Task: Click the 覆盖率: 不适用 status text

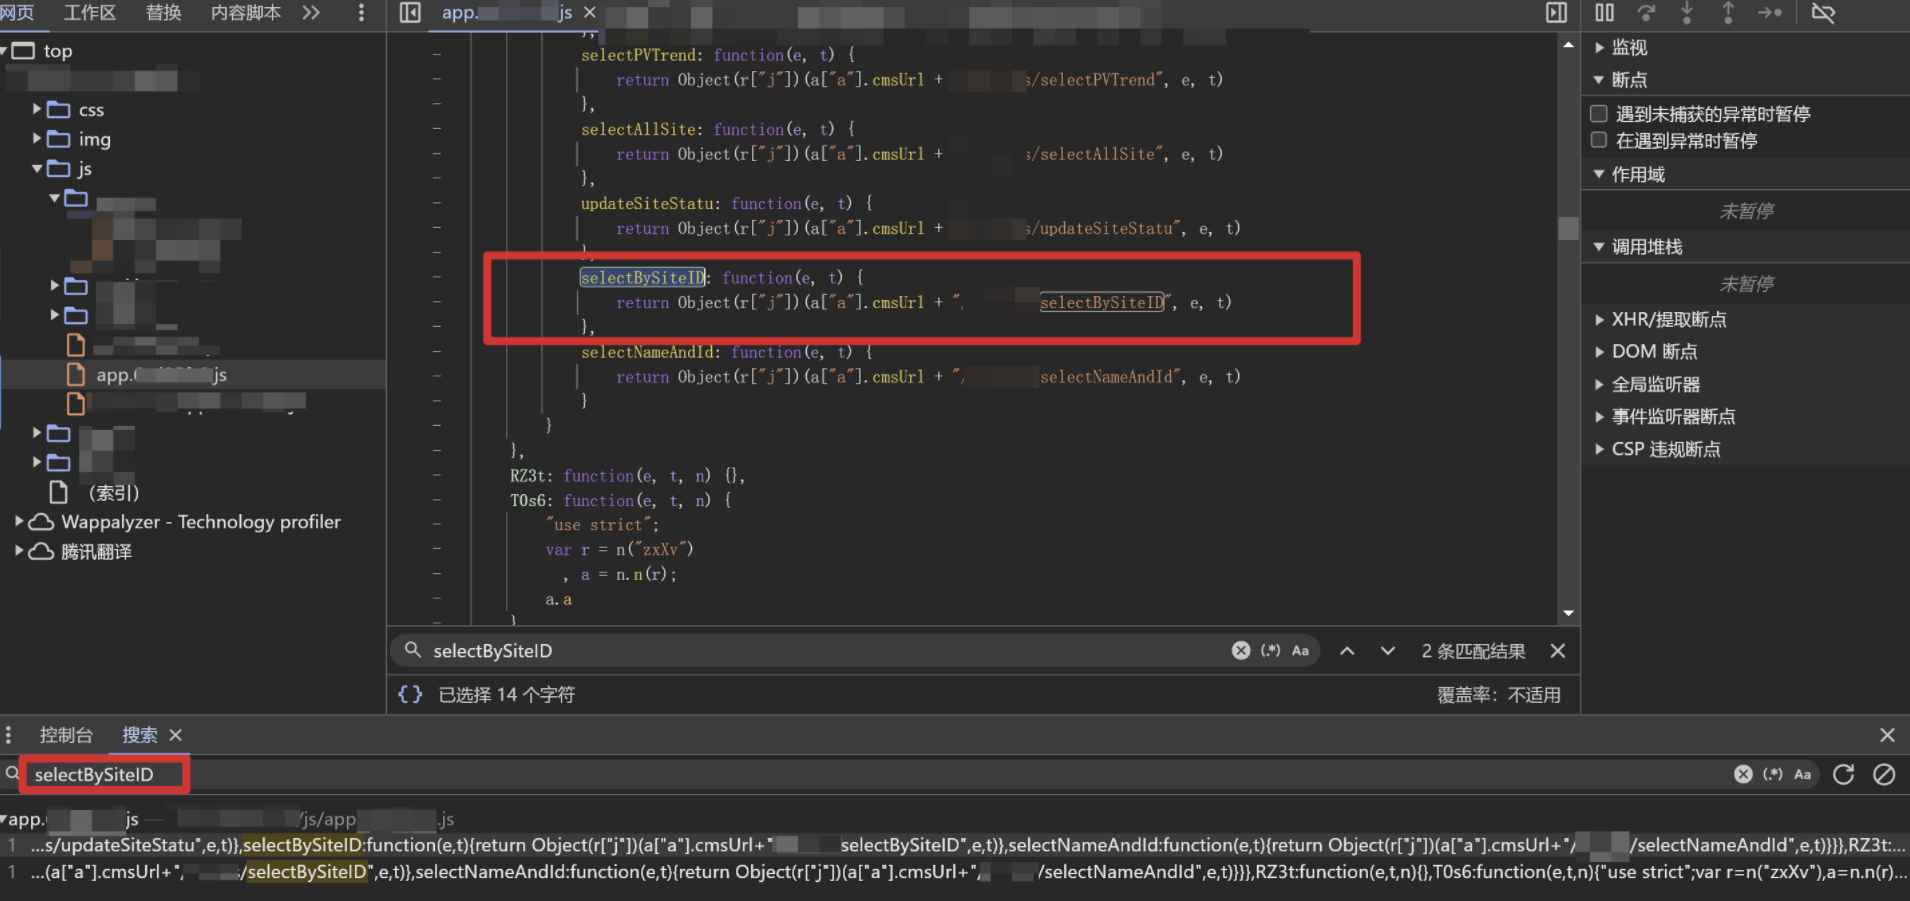Action: (1499, 694)
